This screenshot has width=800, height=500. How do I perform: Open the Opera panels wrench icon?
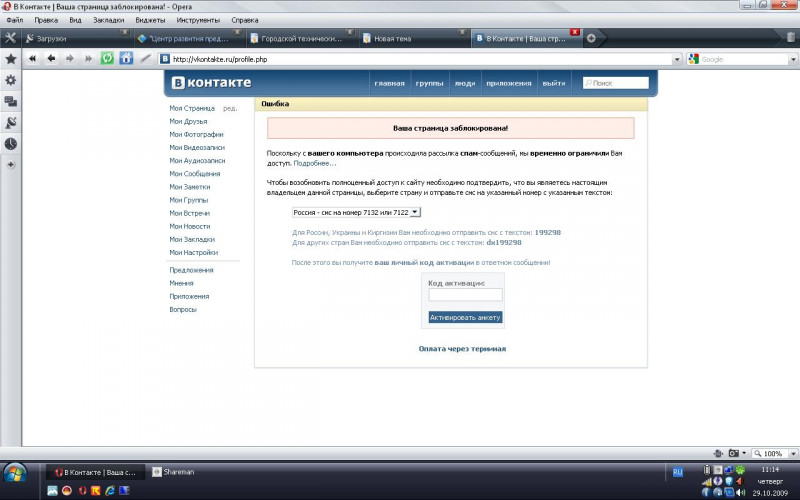click(x=10, y=38)
